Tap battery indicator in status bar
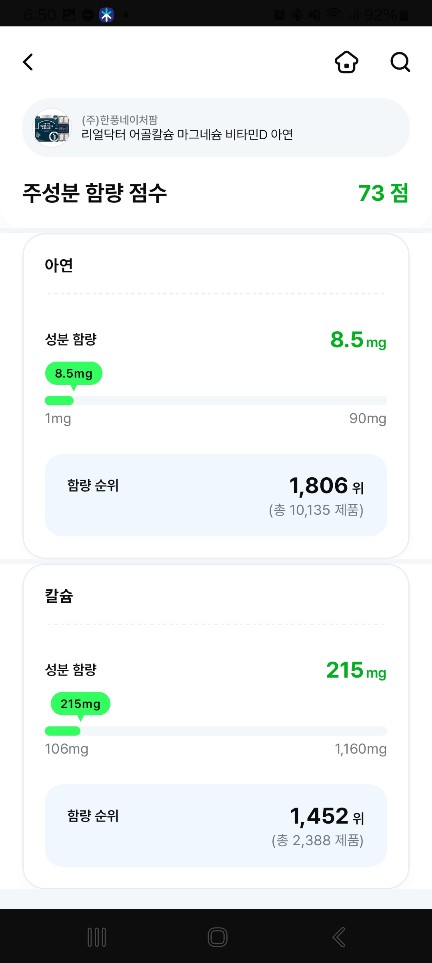The width and height of the screenshot is (432, 963). click(x=404, y=15)
